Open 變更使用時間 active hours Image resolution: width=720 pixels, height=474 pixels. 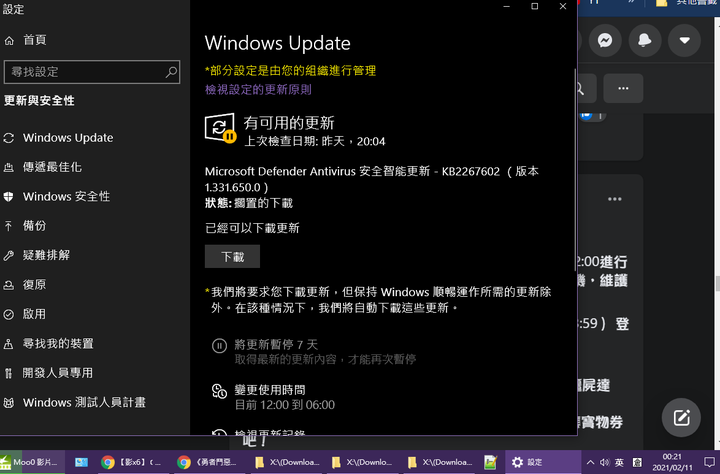point(270,390)
